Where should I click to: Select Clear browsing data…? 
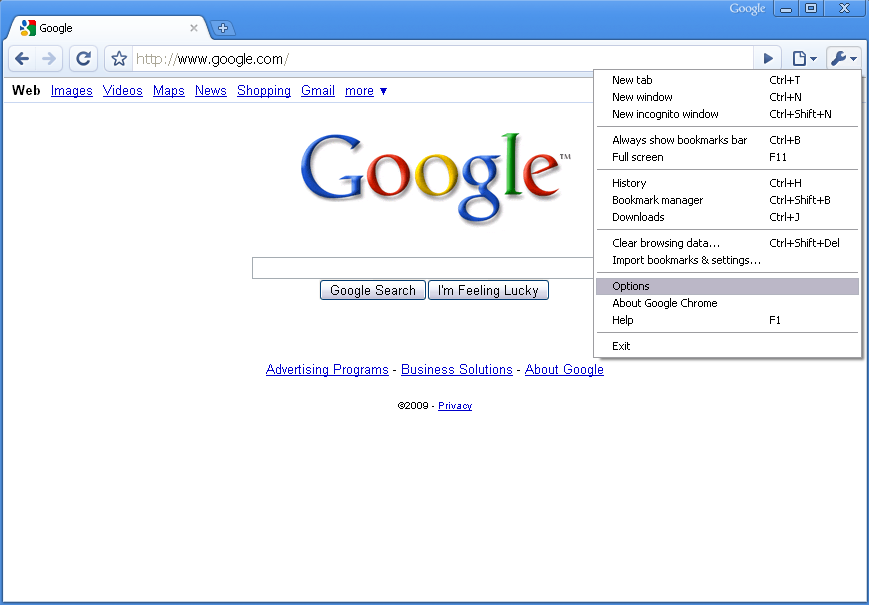pyautogui.click(x=727, y=243)
